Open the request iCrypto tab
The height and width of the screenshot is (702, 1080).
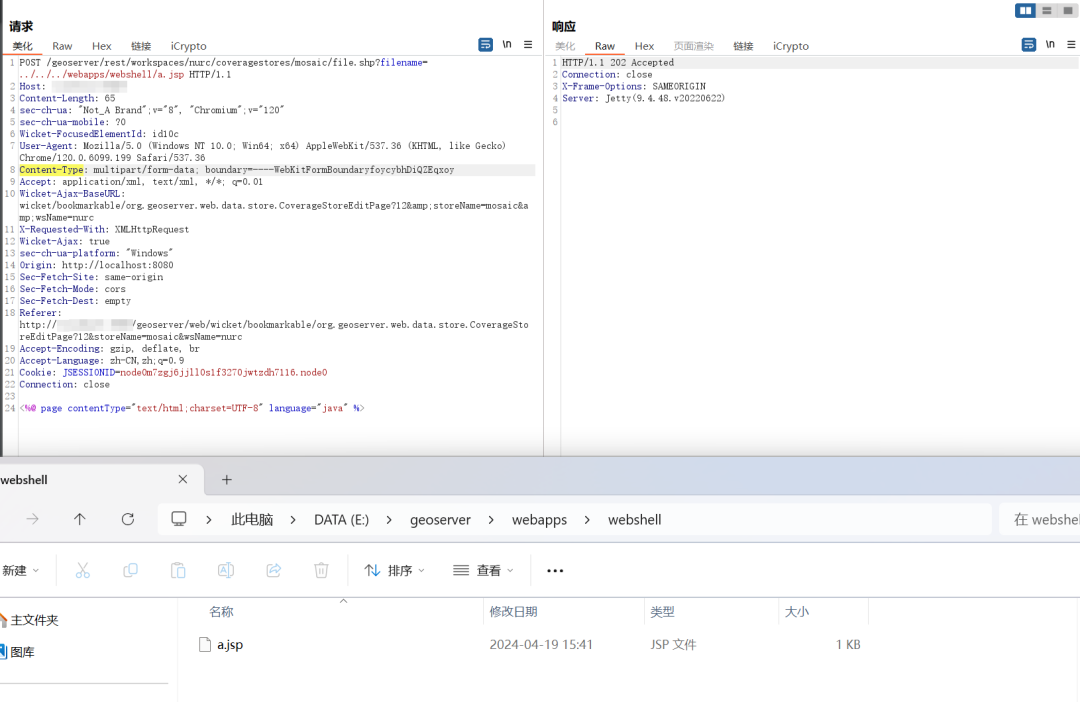pyautogui.click(x=189, y=46)
